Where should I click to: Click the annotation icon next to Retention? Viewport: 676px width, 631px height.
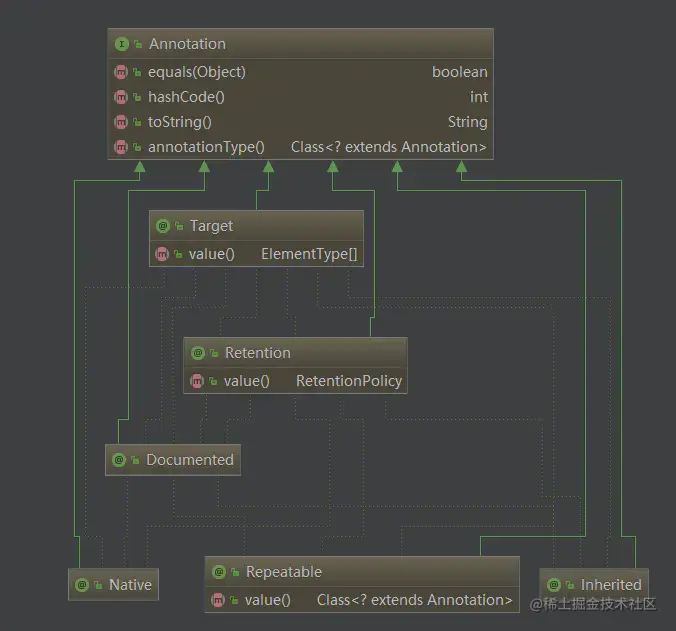coord(198,353)
